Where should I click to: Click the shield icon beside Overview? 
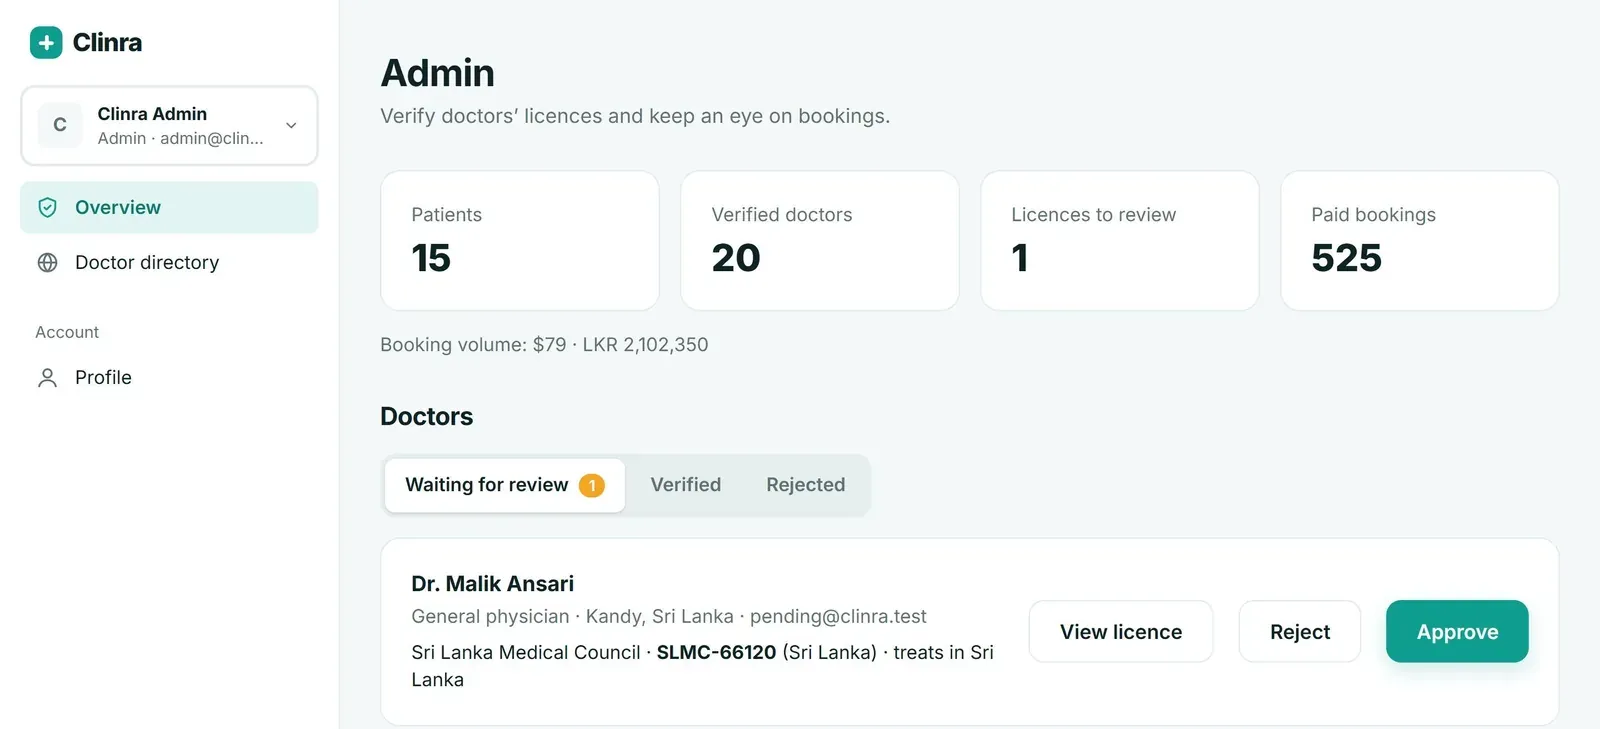click(47, 207)
